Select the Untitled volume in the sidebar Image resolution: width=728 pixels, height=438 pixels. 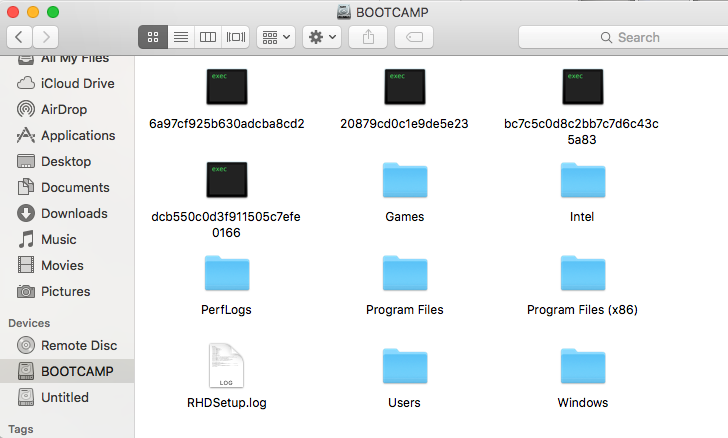[x=67, y=397]
